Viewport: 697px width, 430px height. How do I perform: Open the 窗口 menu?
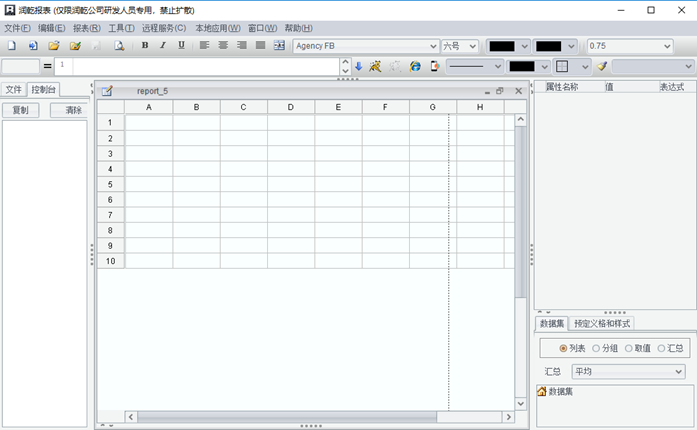pyautogui.click(x=262, y=28)
